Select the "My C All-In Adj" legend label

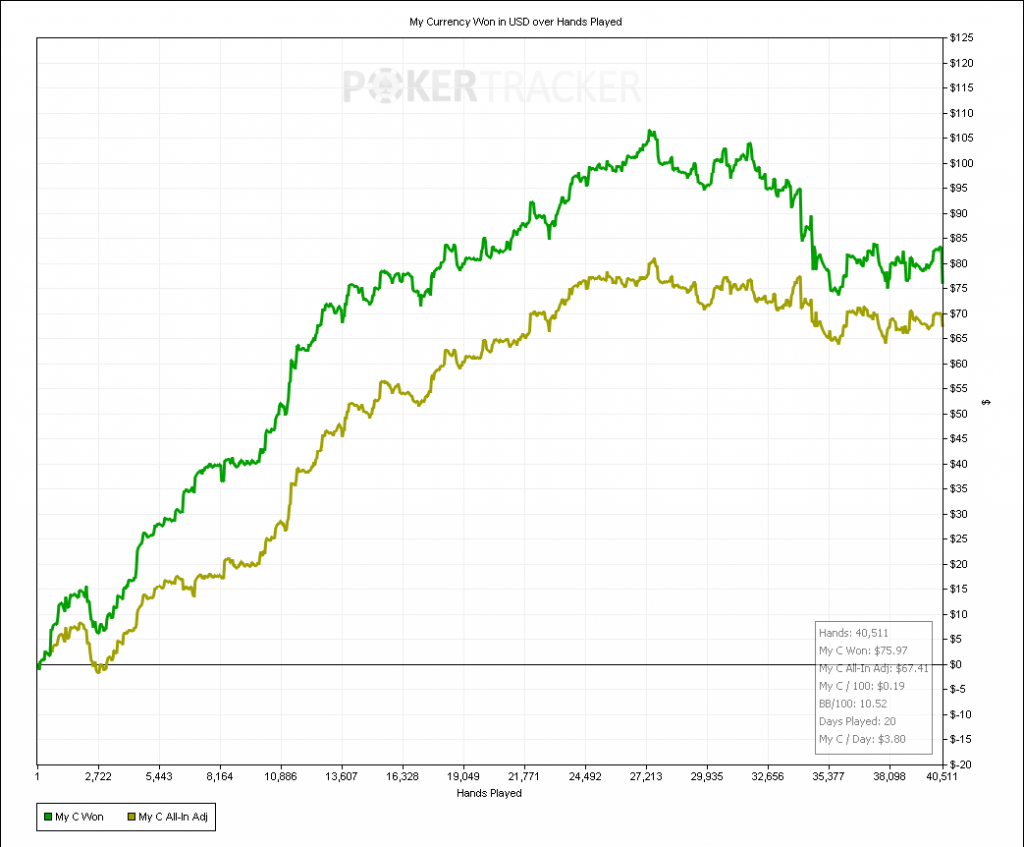[x=173, y=817]
